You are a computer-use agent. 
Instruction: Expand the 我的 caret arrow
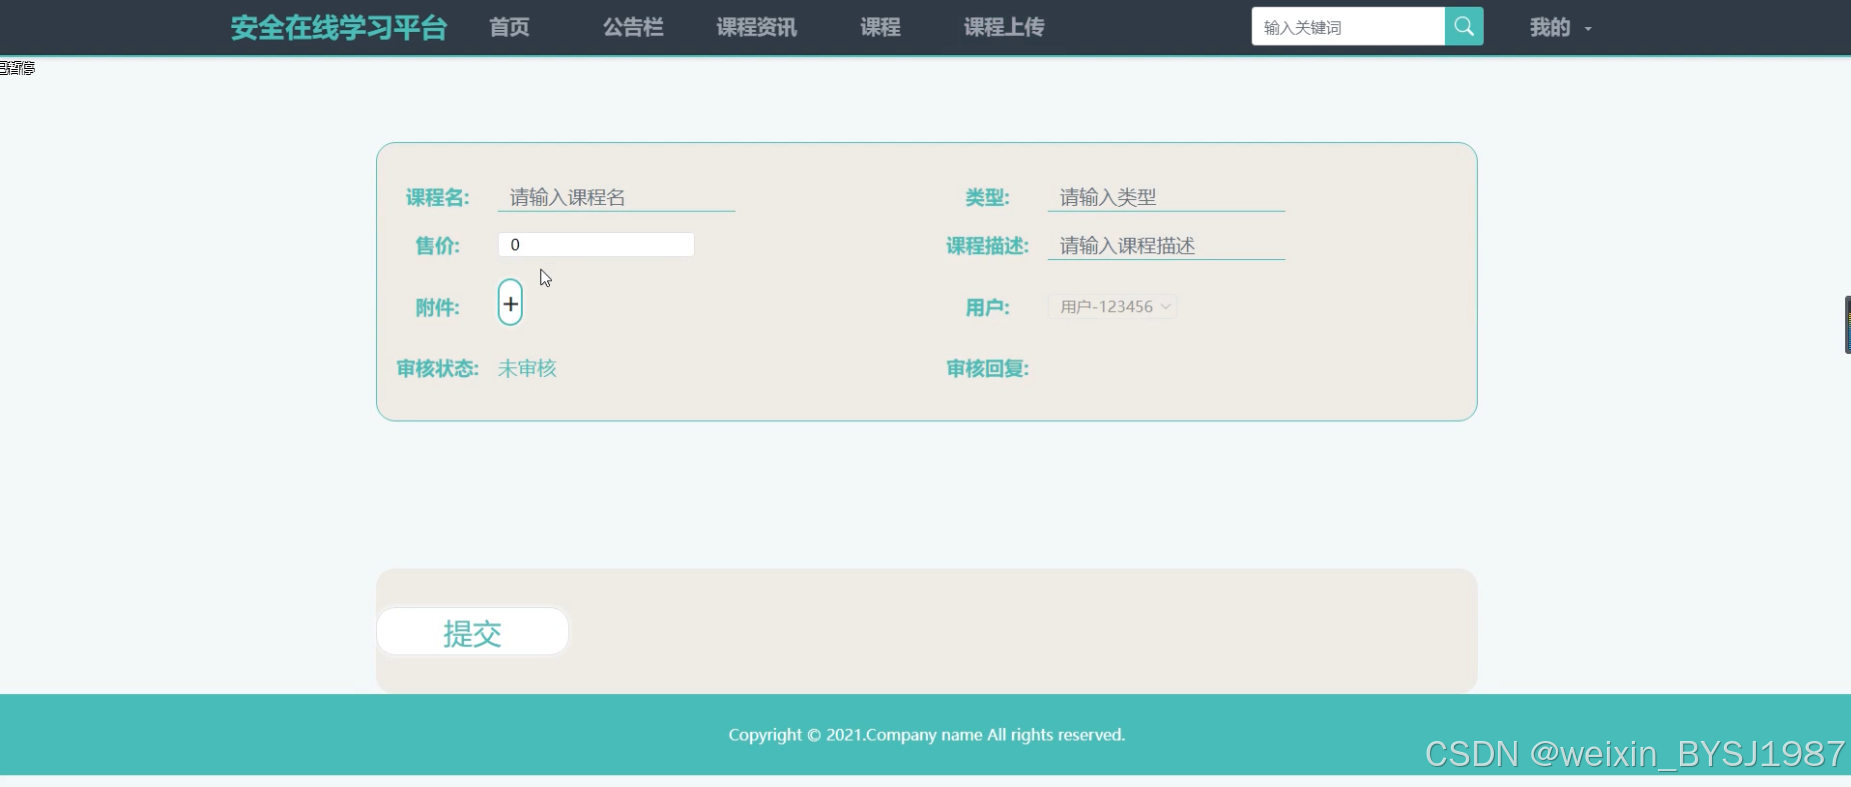coord(1588,29)
